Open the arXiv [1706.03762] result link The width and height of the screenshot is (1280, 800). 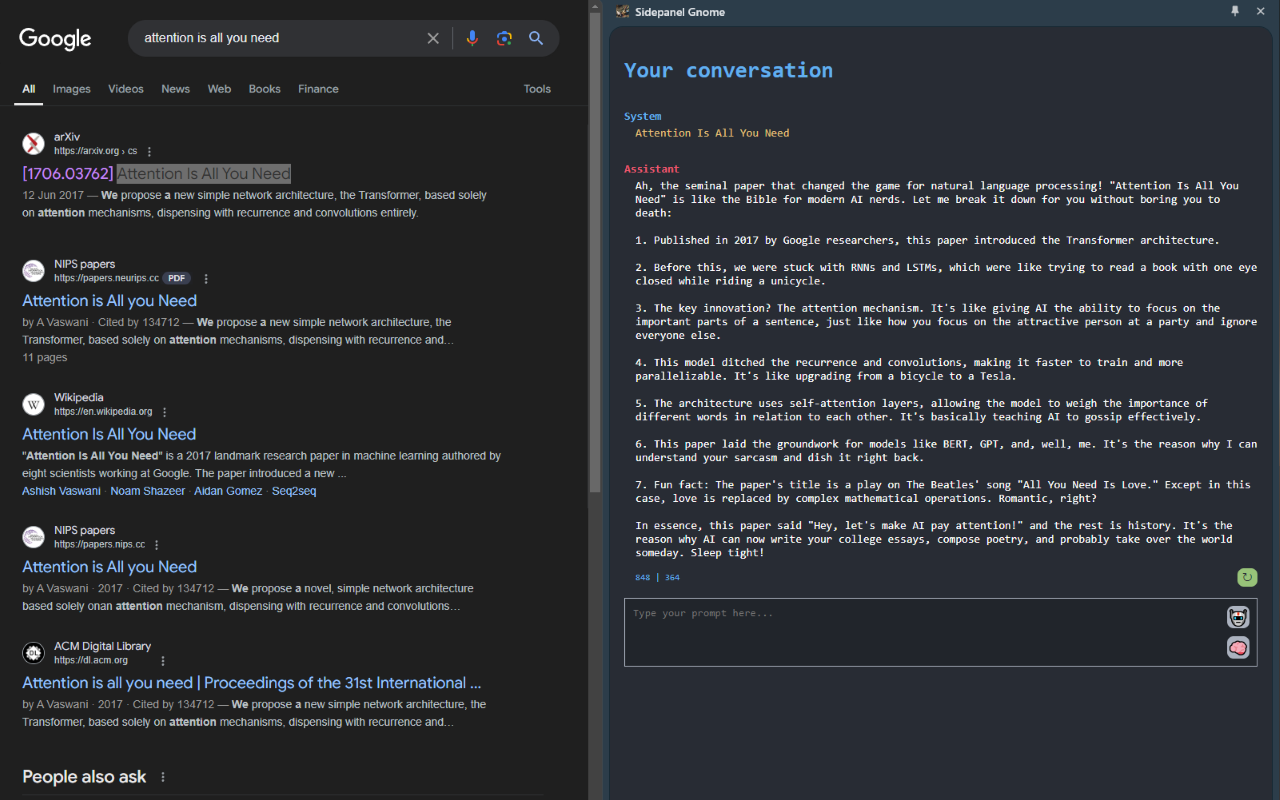[156, 174]
